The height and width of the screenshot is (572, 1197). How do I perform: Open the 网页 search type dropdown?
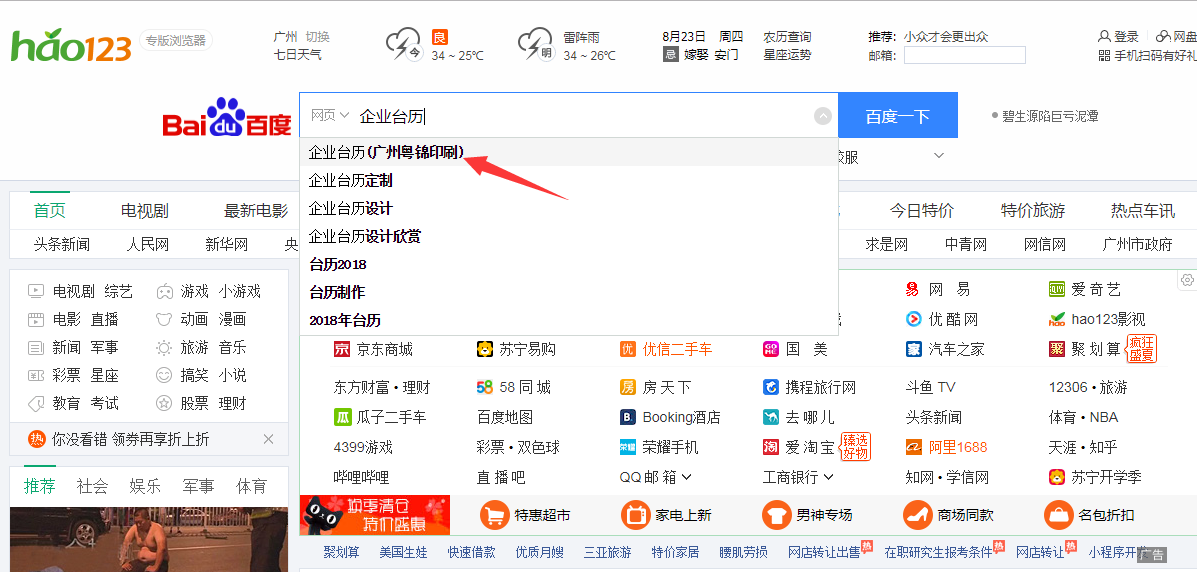pyautogui.click(x=330, y=115)
